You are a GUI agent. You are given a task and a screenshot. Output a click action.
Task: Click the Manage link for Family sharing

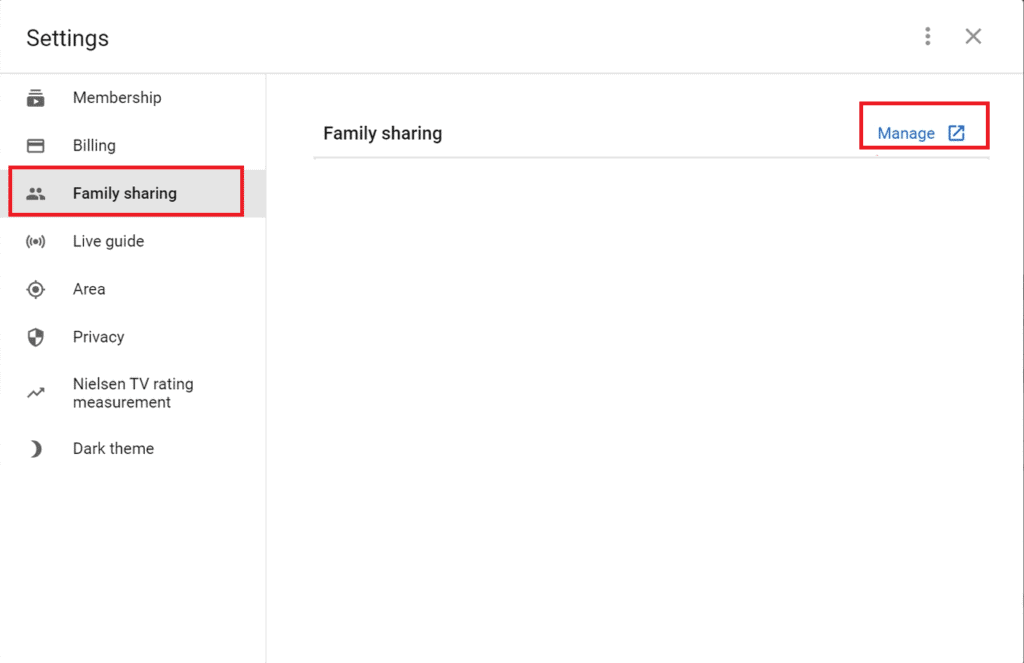906,132
